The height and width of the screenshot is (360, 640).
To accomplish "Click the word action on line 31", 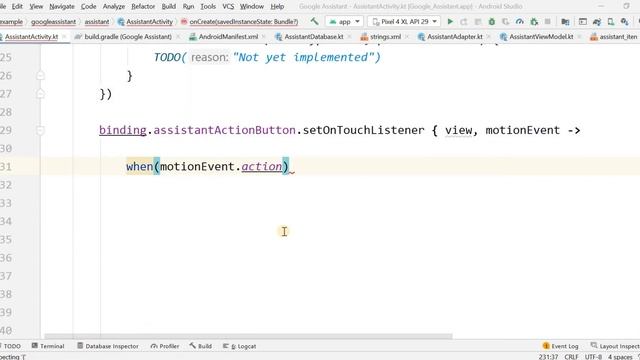I will pyautogui.click(x=262, y=167).
